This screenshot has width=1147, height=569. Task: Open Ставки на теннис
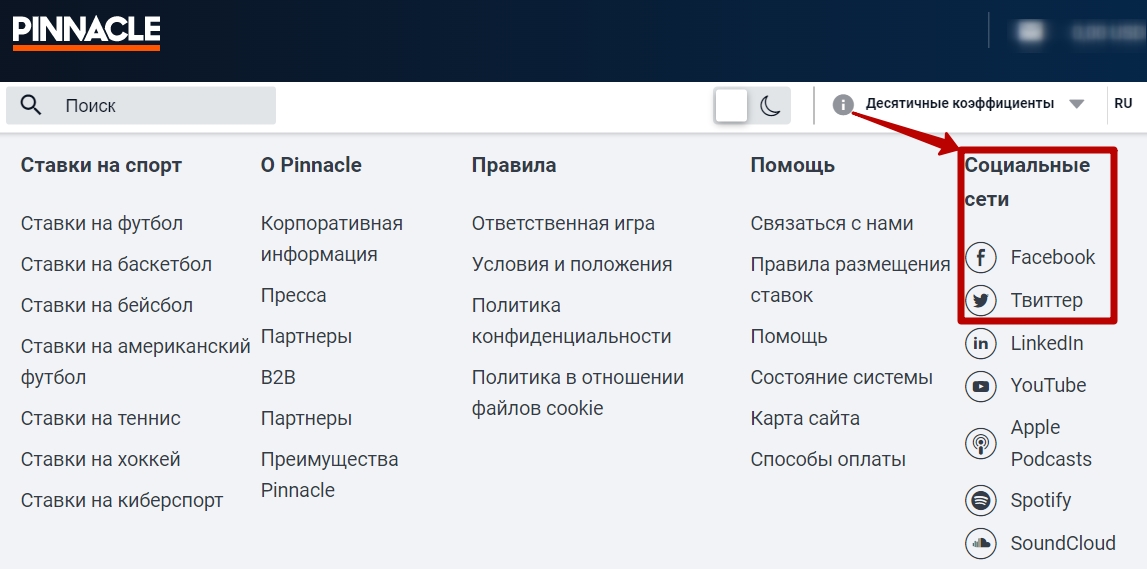[100, 419]
